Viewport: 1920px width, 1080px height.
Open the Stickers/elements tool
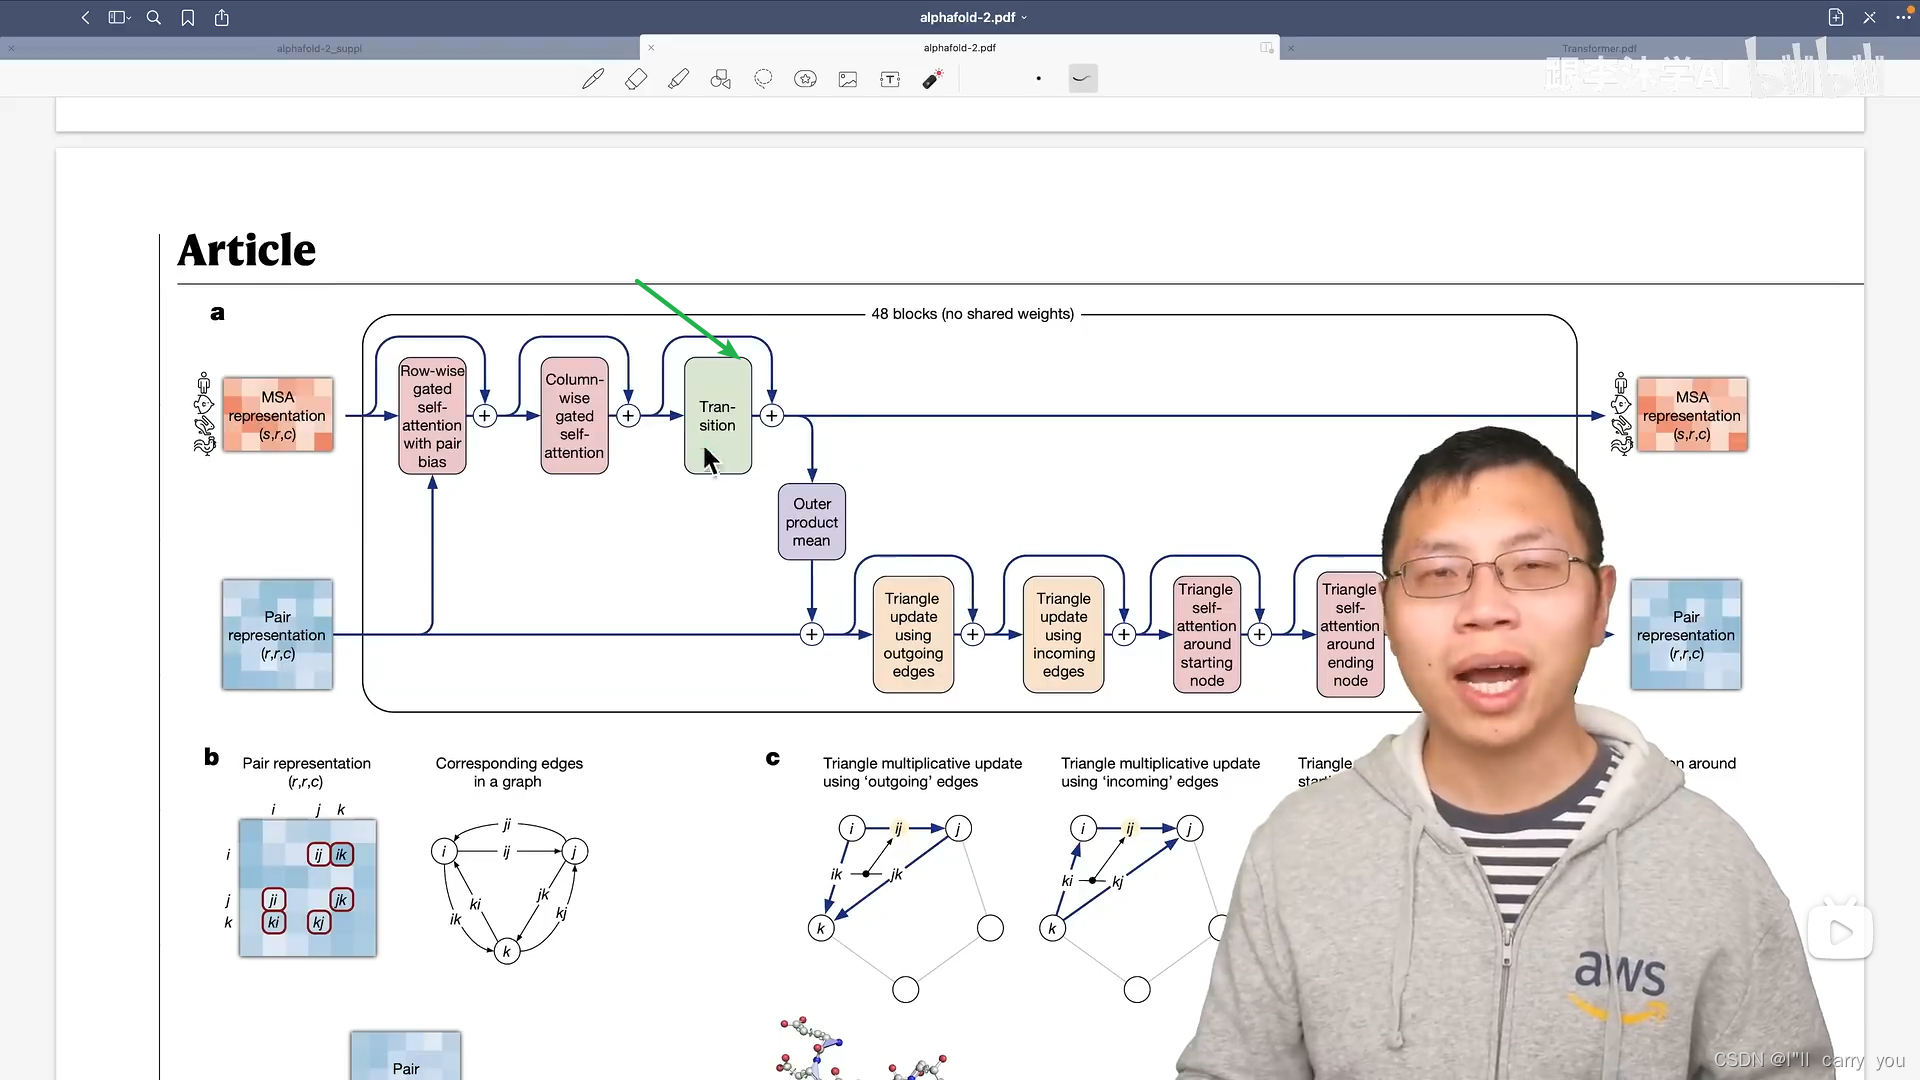(x=805, y=79)
